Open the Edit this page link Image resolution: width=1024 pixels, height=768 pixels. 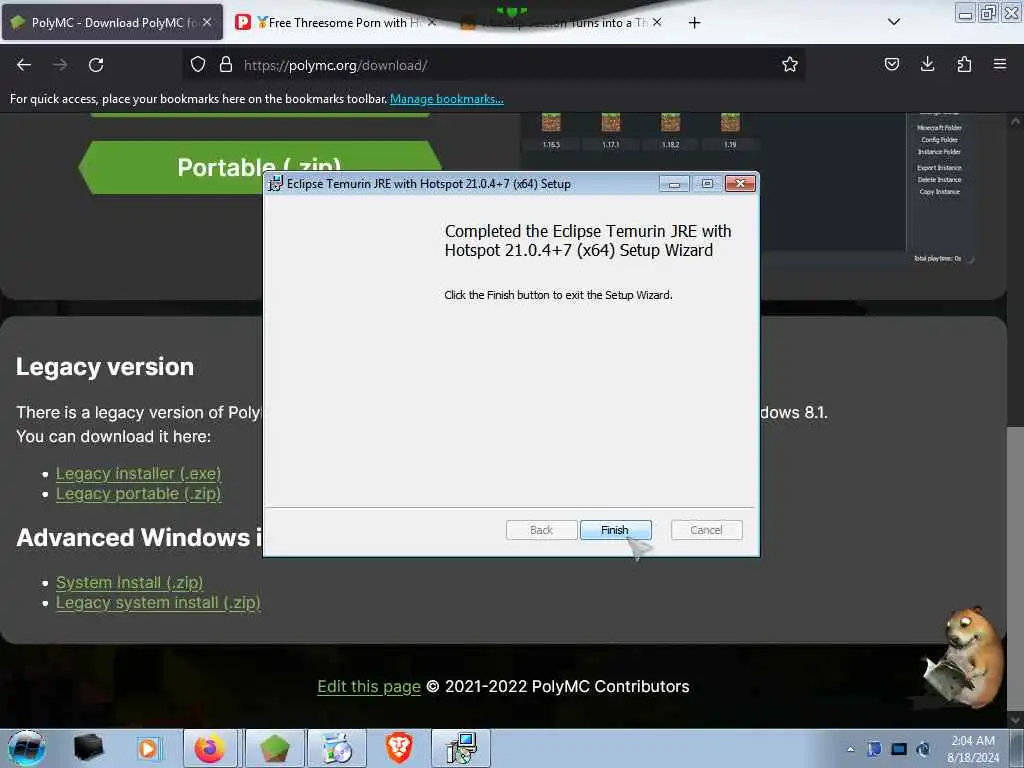tap(369, 687)
